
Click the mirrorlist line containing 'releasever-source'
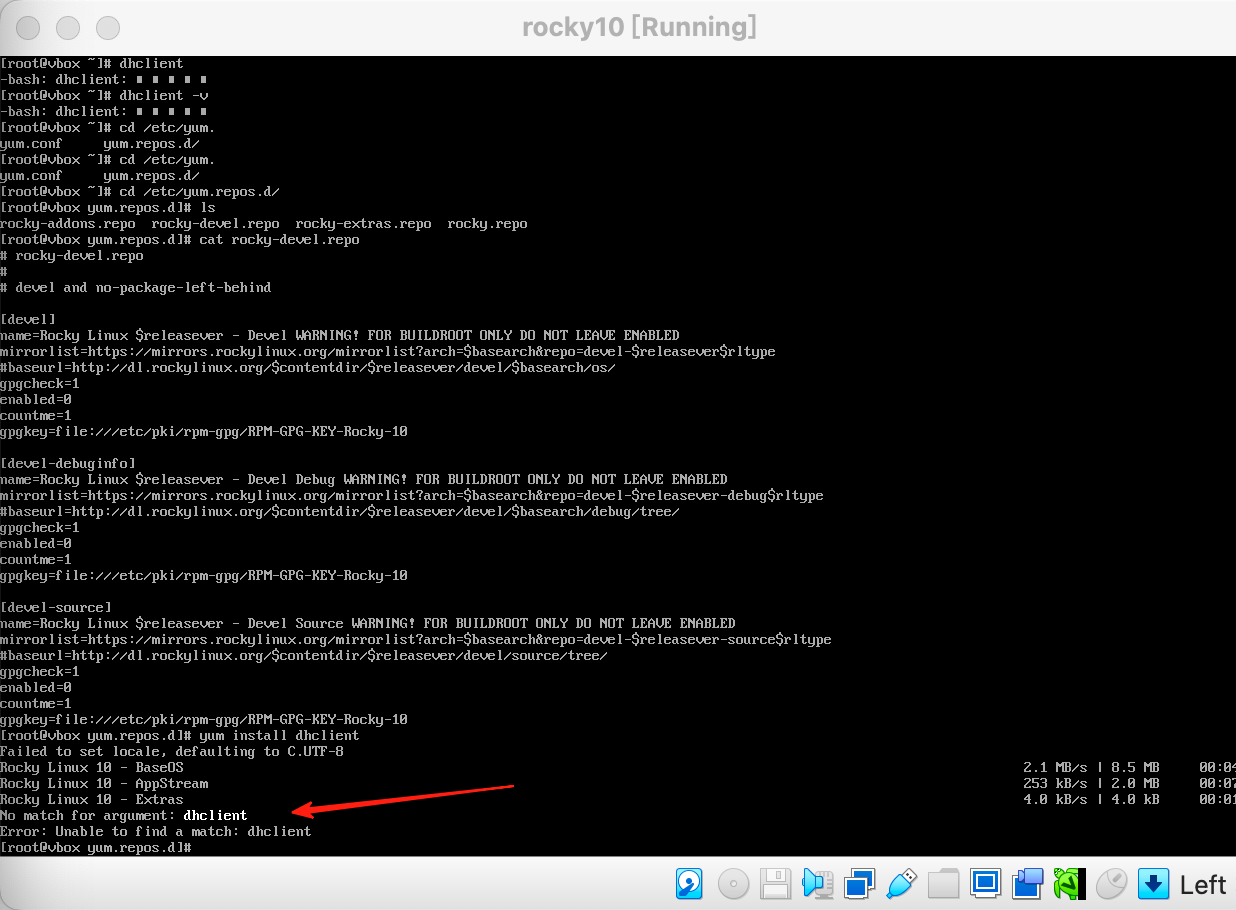[416, 639]
